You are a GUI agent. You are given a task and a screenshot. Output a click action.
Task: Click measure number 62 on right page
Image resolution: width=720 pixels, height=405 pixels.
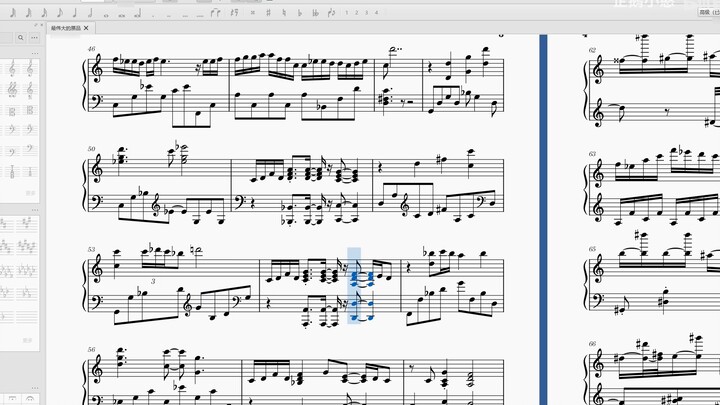tap(592, 50)
